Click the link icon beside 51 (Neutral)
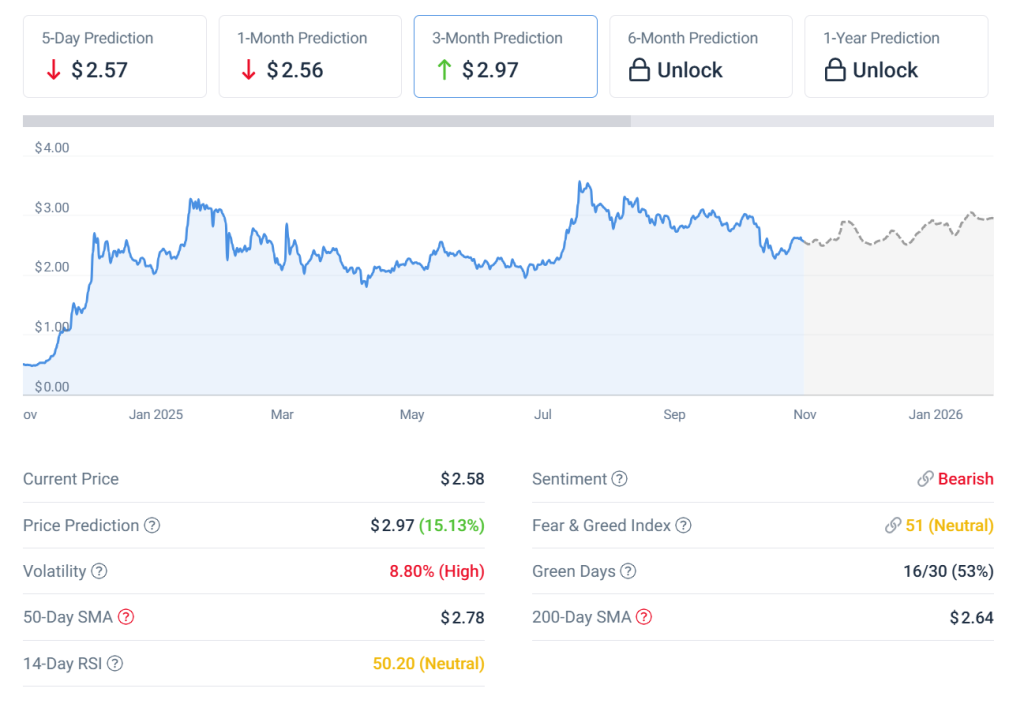 tap(893, 526)
